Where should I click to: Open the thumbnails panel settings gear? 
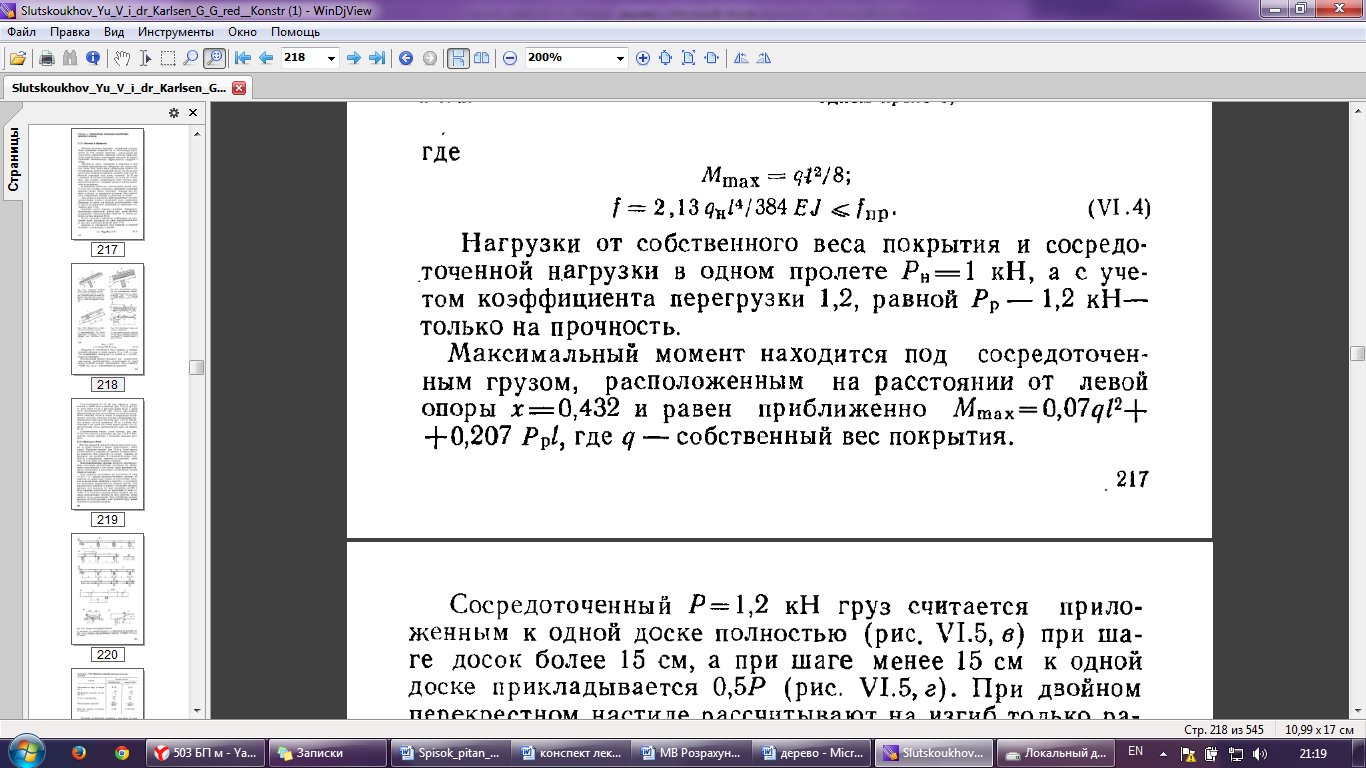click(x=173, y=112)
